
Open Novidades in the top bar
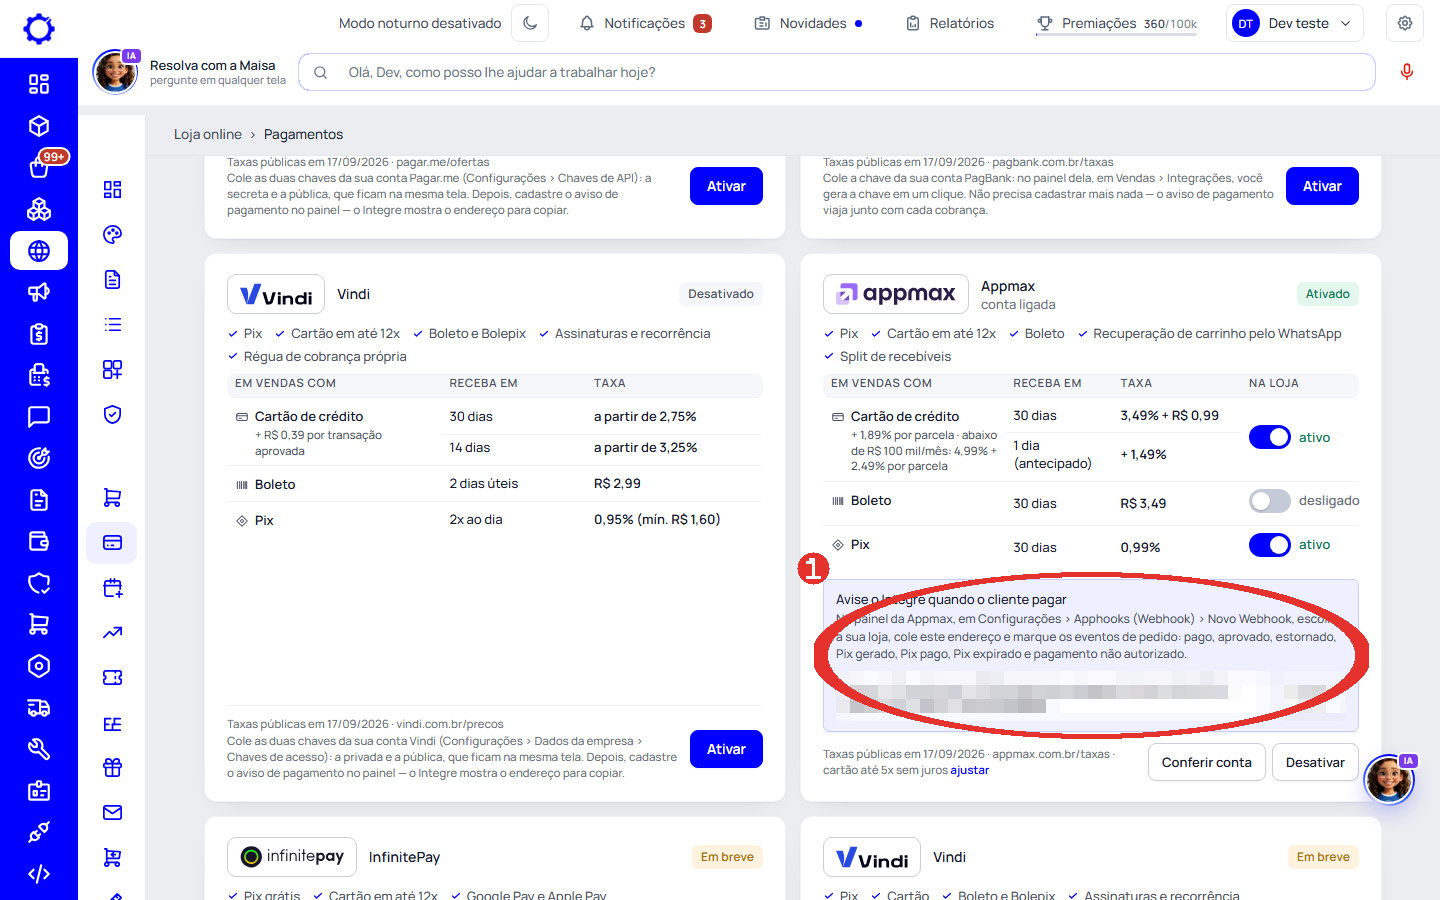coord(808,23)
